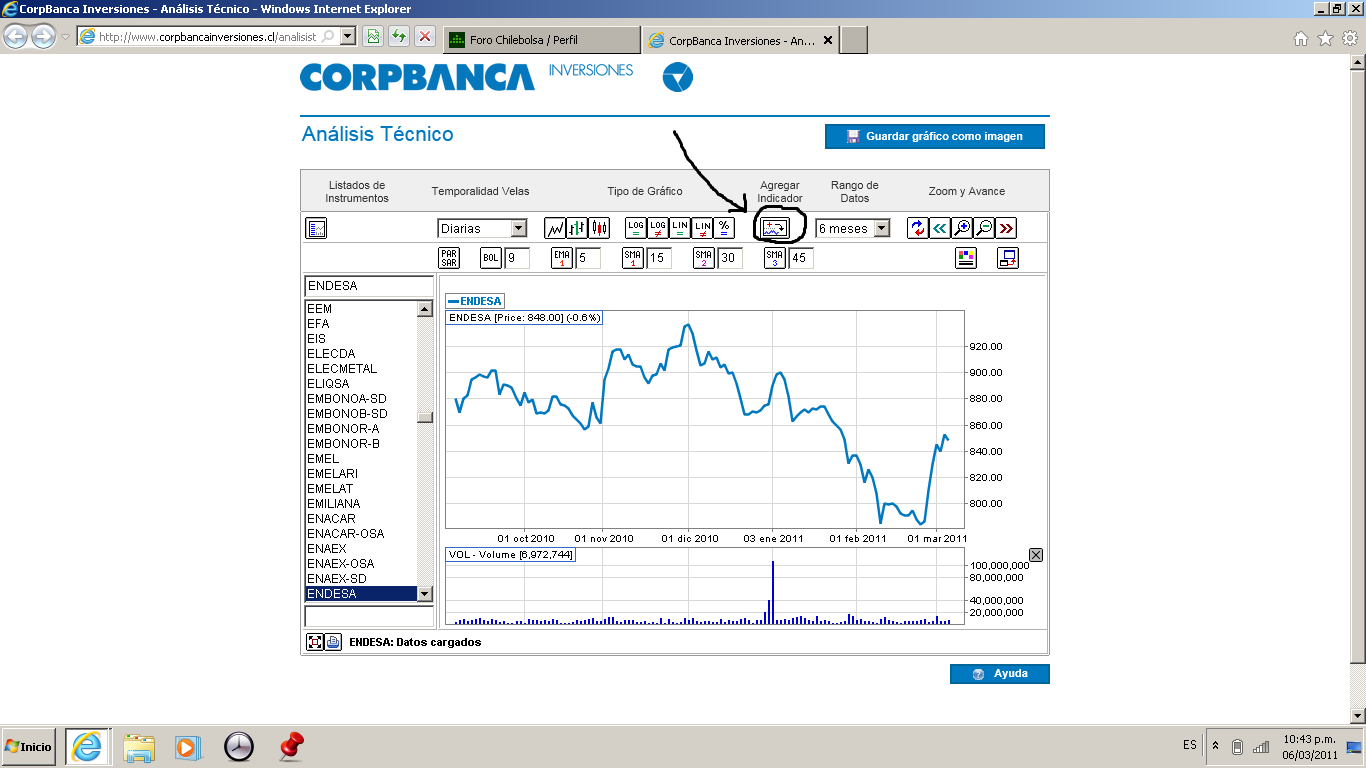This screenshot has height=768, width=1366.
Task: Open Windows Media Player from taskbar
Action: coord(187,747)
